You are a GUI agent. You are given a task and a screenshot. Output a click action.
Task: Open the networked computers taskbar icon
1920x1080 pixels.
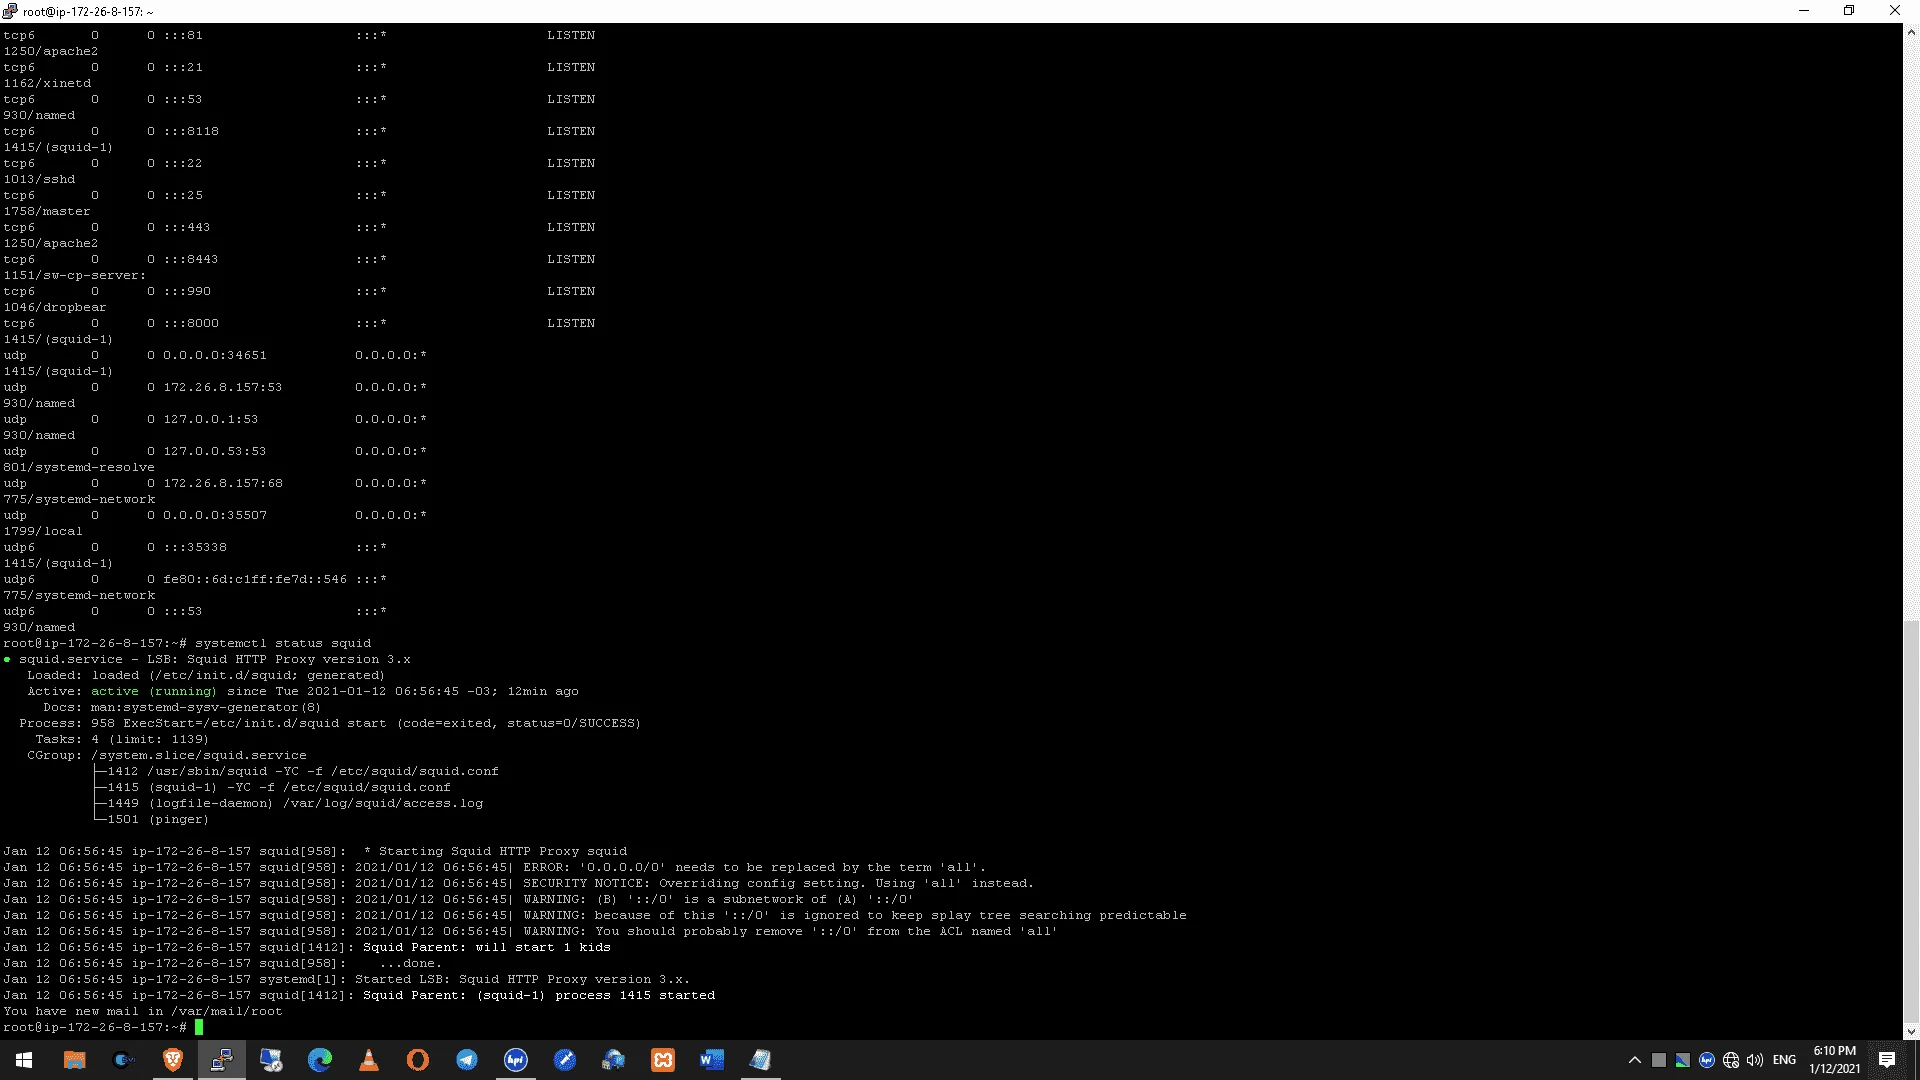[x=614, y=1060]
